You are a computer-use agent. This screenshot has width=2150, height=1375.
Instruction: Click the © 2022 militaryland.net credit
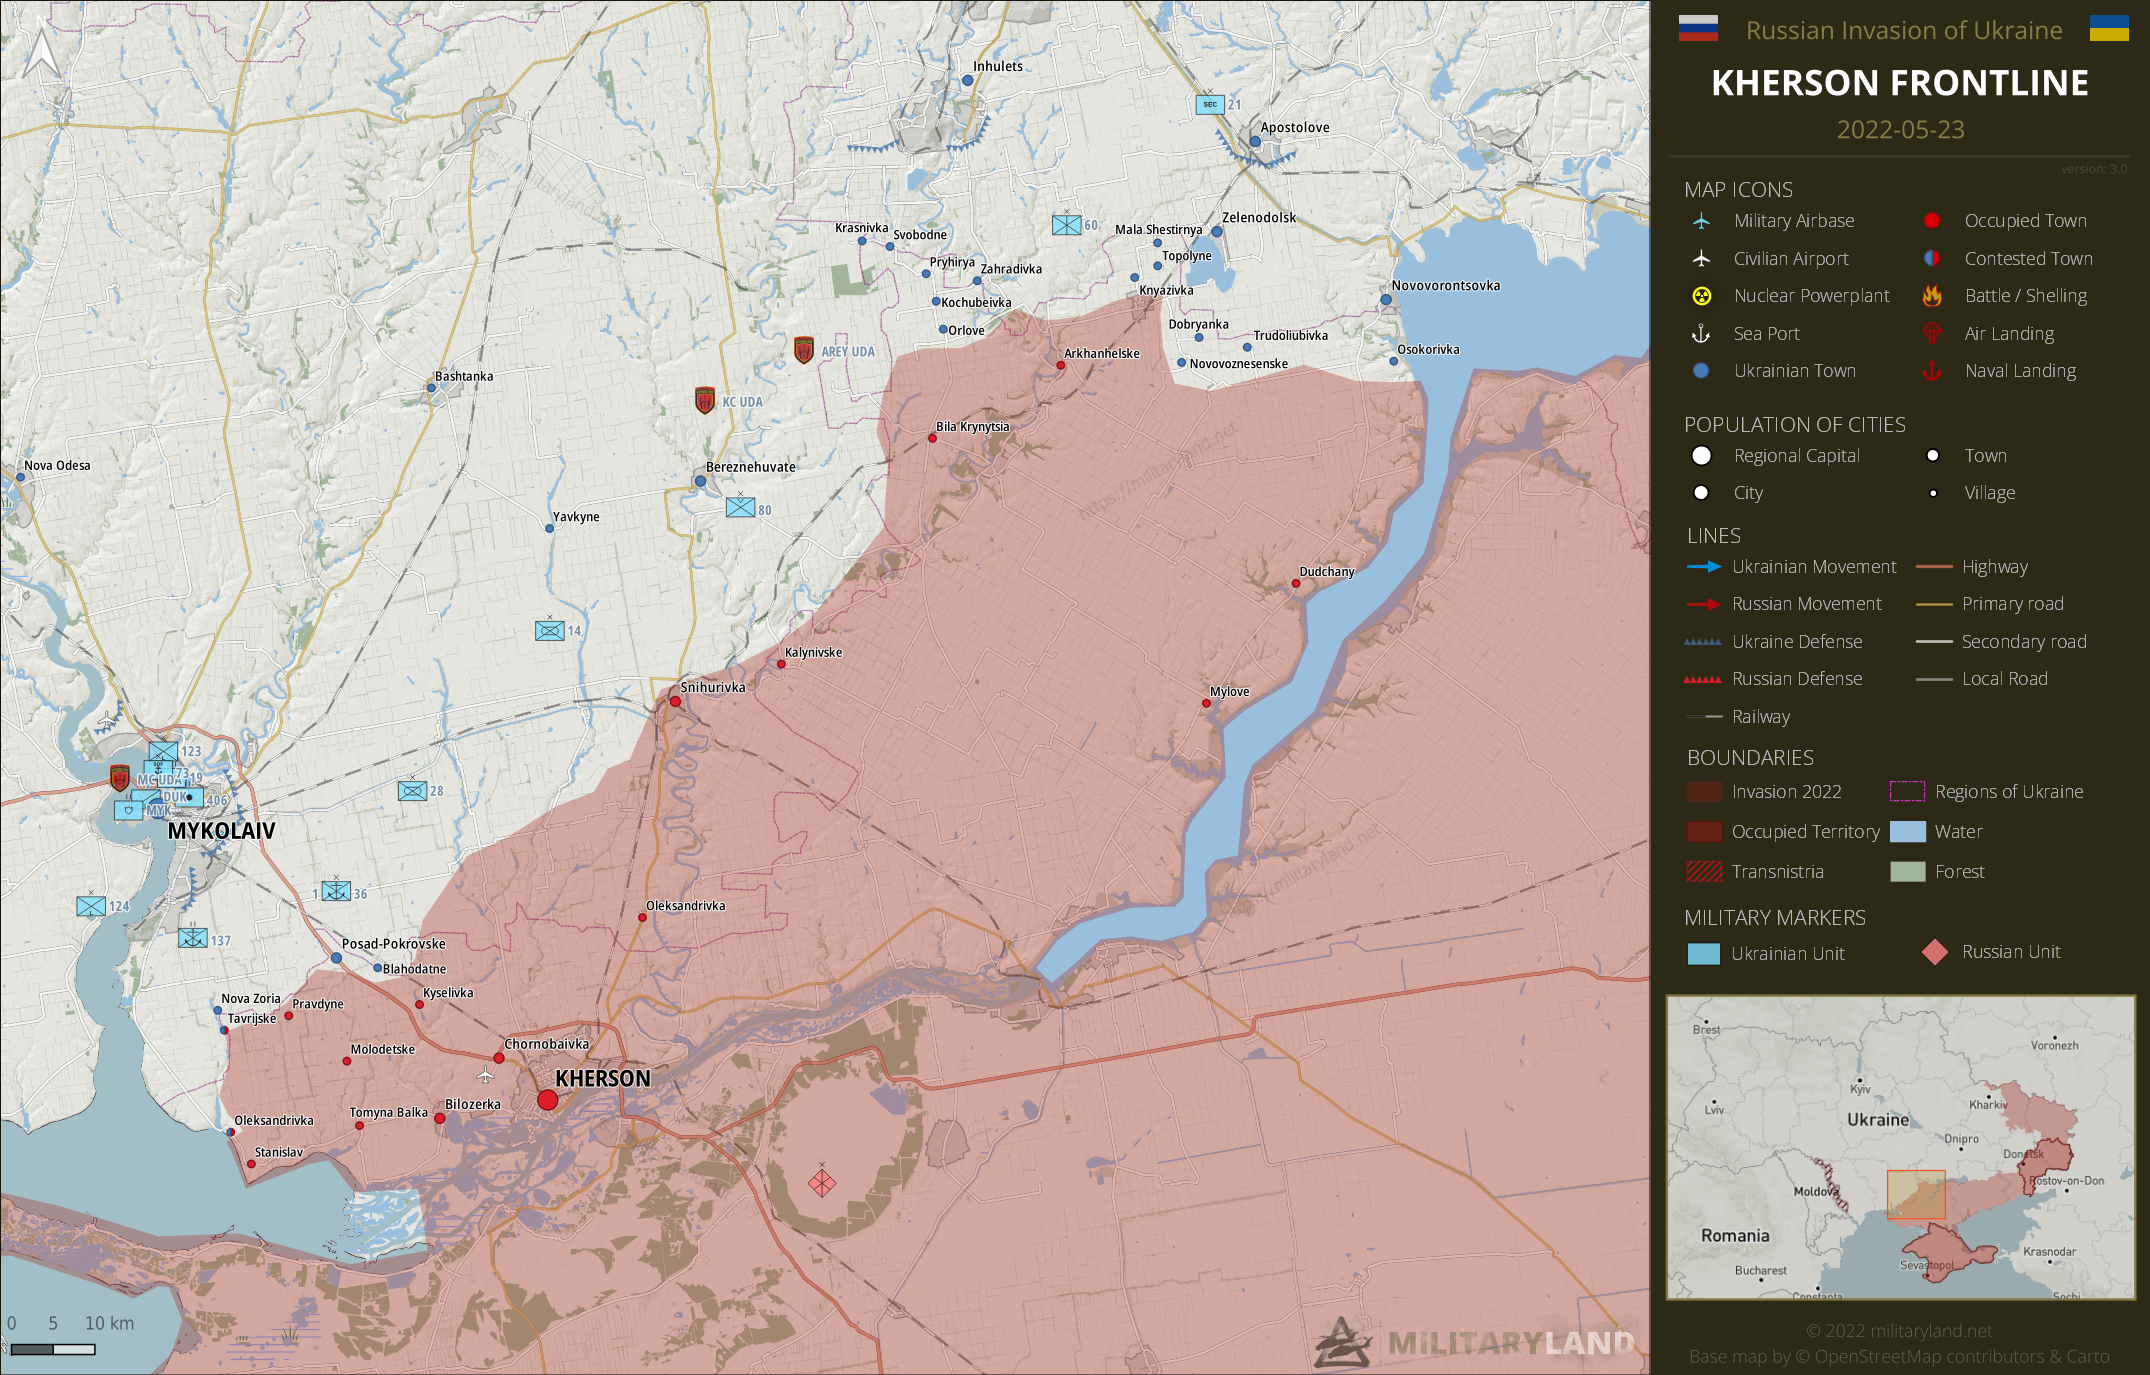coord(1899,1331)
